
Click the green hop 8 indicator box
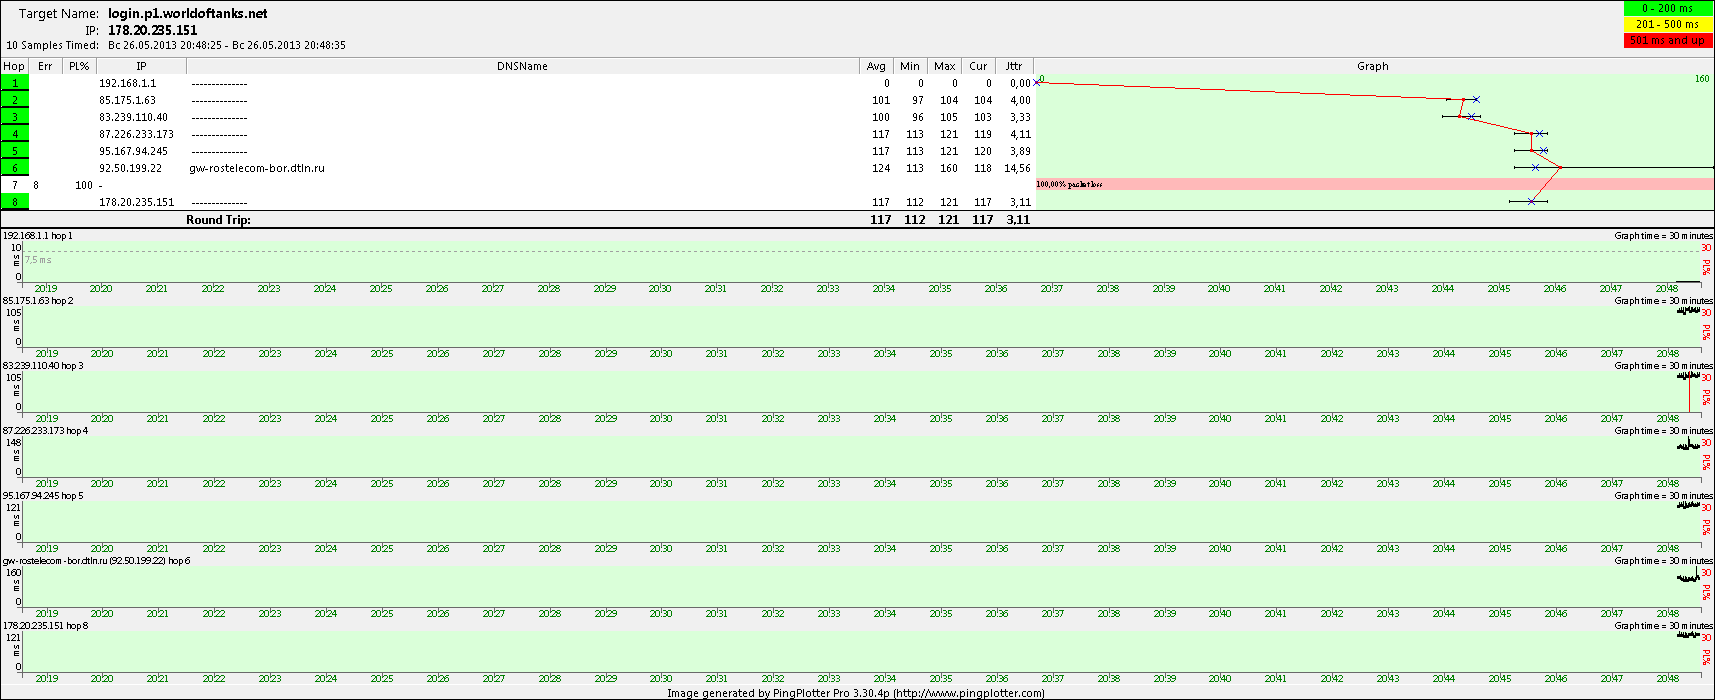tap(15, 202)
